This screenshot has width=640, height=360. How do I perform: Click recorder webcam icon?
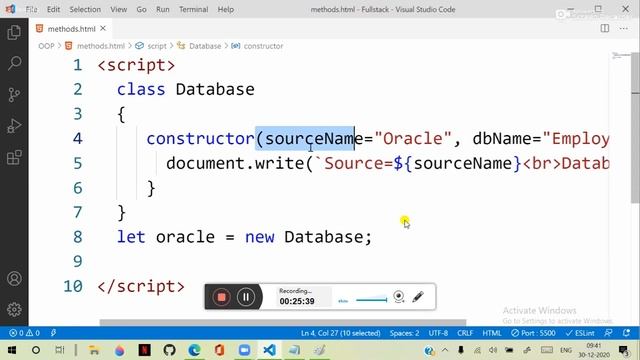click(x=399, y=297)
